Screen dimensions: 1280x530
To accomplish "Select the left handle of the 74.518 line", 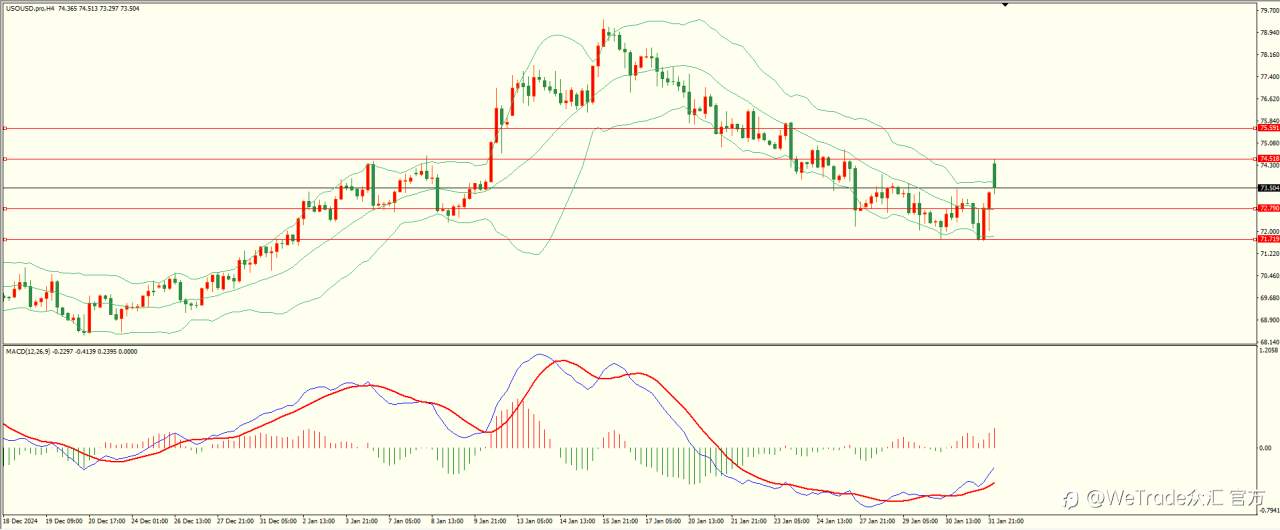I will 5,159.
